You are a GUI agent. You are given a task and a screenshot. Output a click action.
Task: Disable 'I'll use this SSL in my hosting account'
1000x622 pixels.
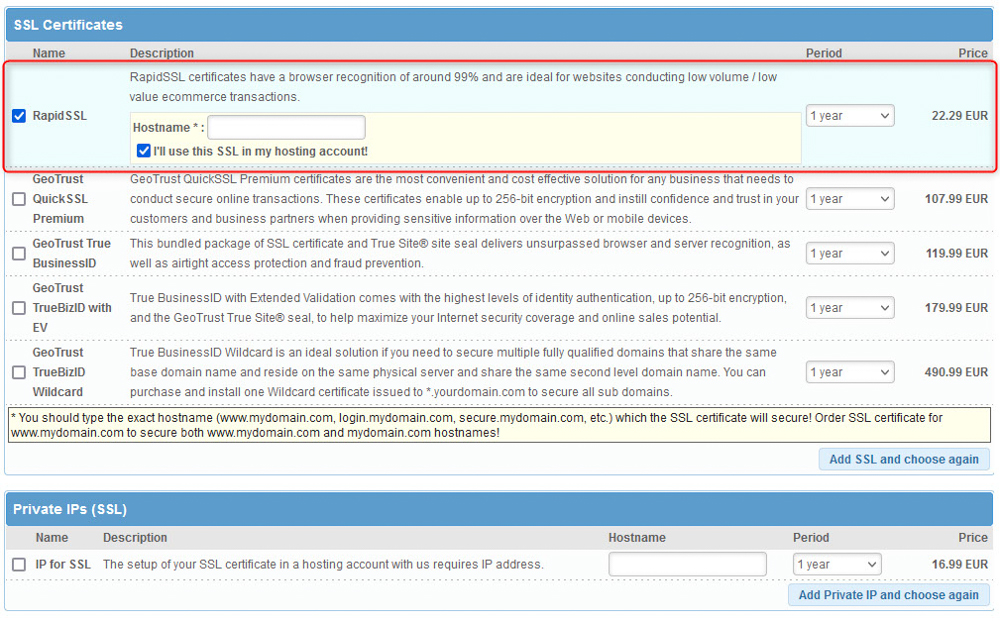coord(144,149)
